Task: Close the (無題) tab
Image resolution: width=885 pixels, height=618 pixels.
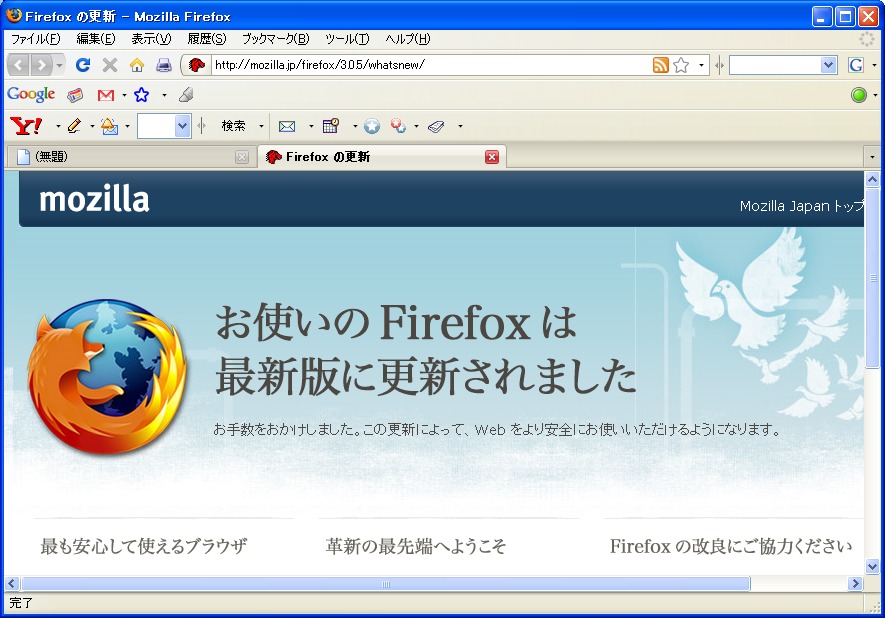Action: click(242, 157)
